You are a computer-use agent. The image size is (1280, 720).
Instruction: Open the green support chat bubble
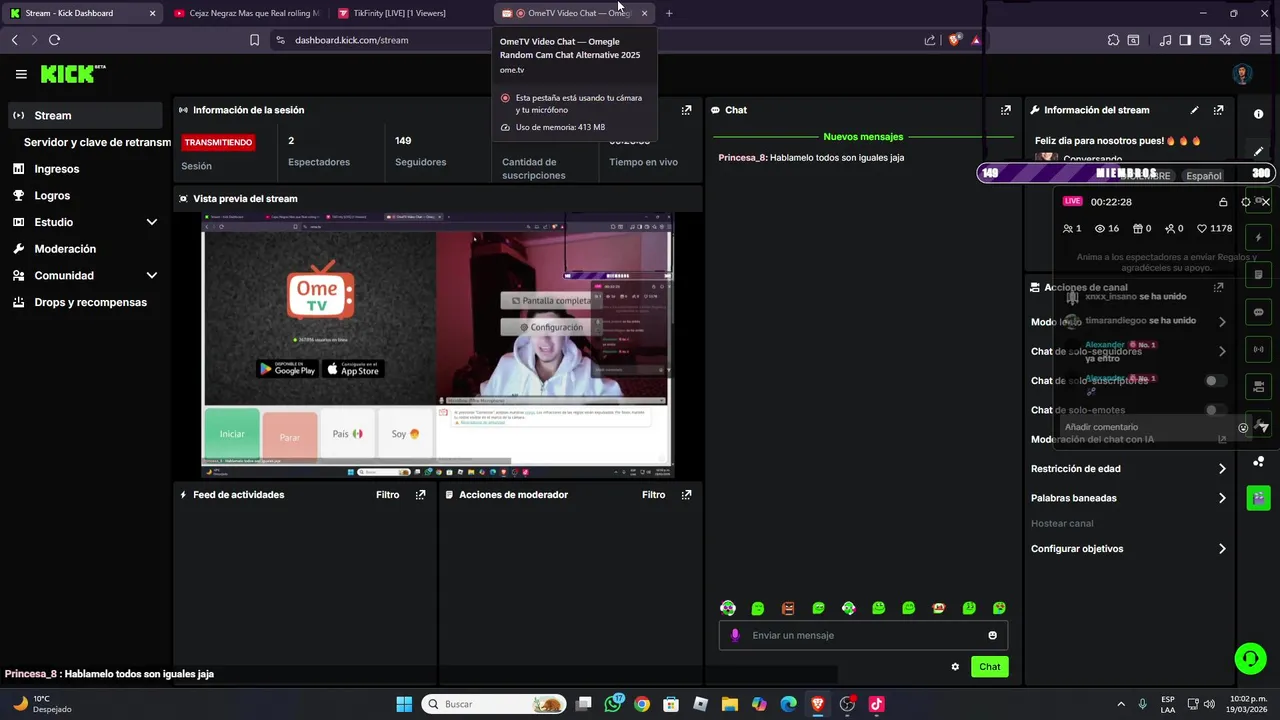[1250, 658]
